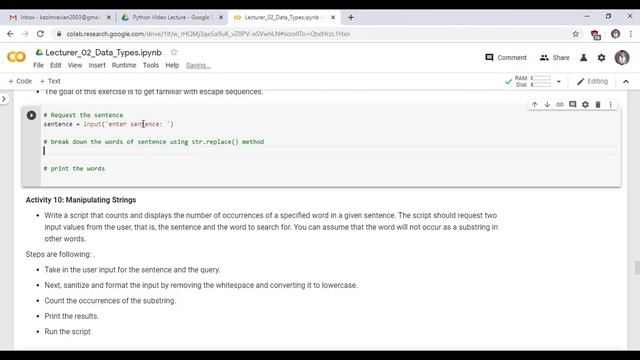640x360 pixels.
Task: Open the user account avatar
Action: 622,58
